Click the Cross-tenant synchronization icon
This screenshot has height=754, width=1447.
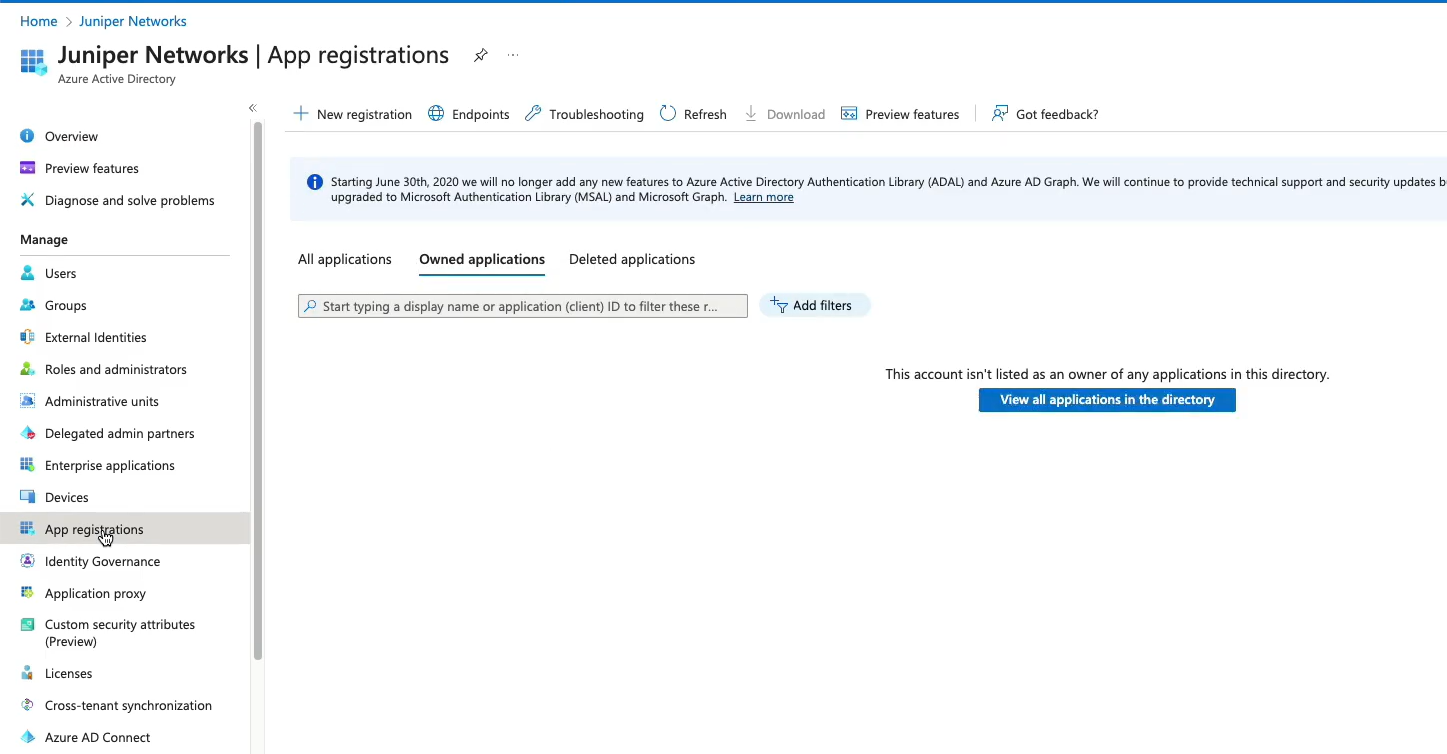tap(27, 705)
